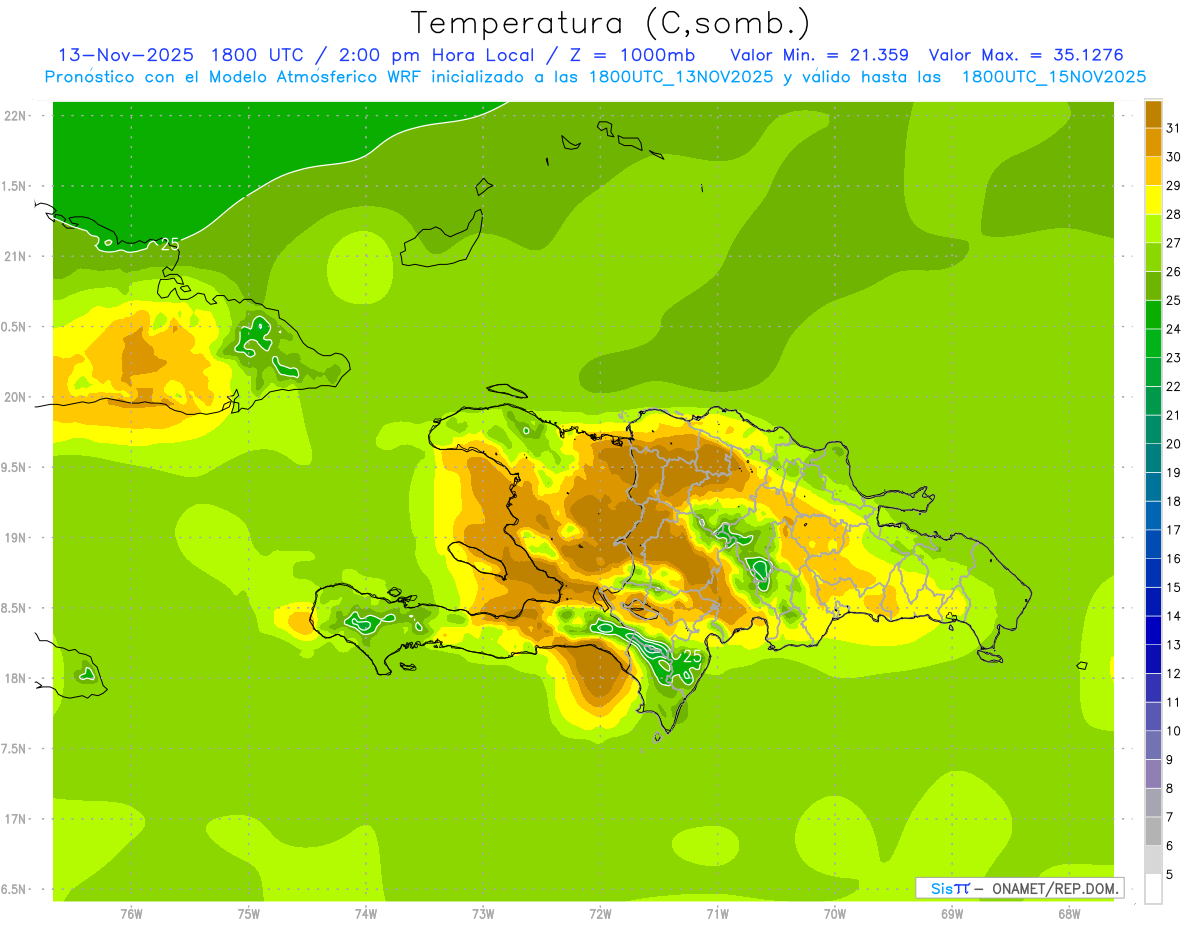1200x927 pixels.
Task: Pick the legend color band between 26 and 27
Action: tap(1153, 257)
